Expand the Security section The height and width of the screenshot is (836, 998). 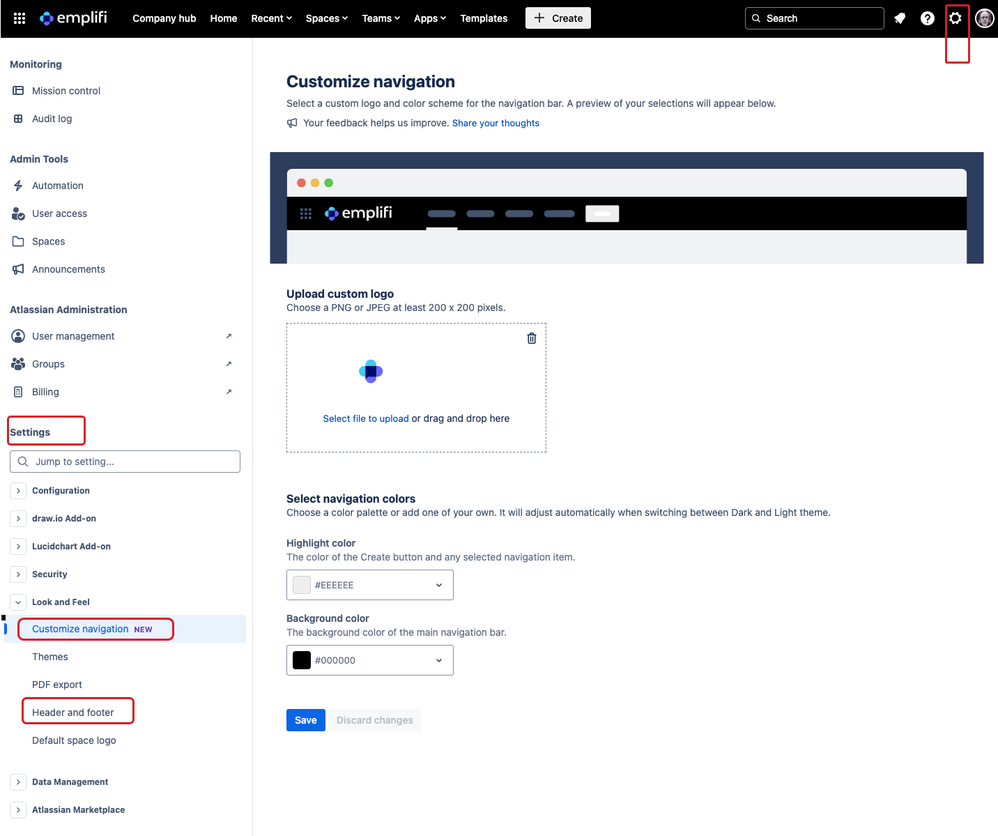(x=18, y=574)
